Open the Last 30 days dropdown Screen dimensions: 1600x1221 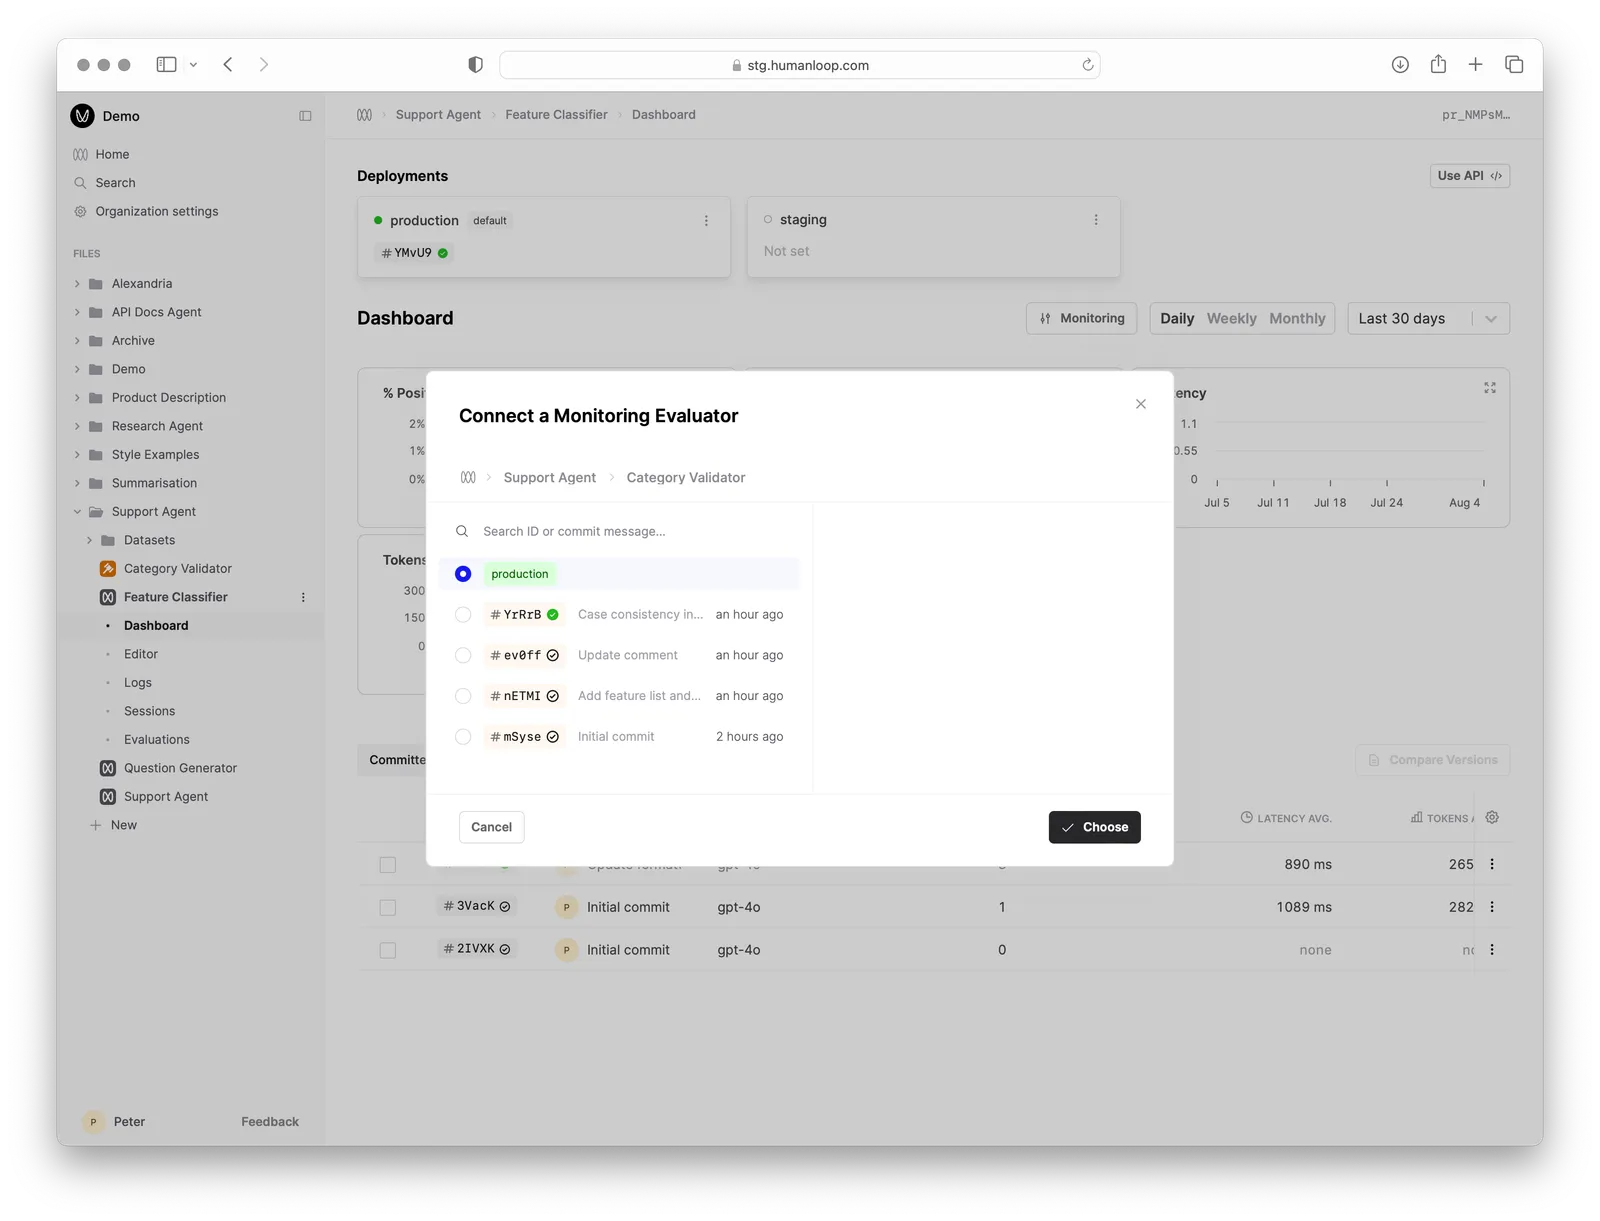(1428, 318)
